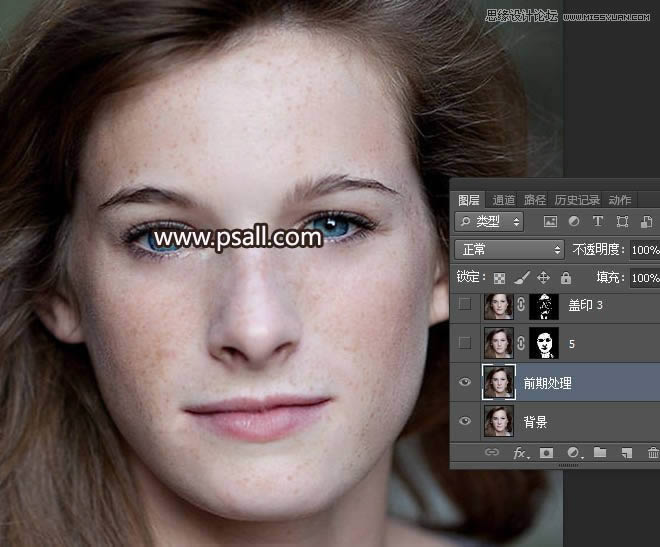The image size is (660, 547).
Task: Click the lock all padlock icon
Action: tap(566, 277)
